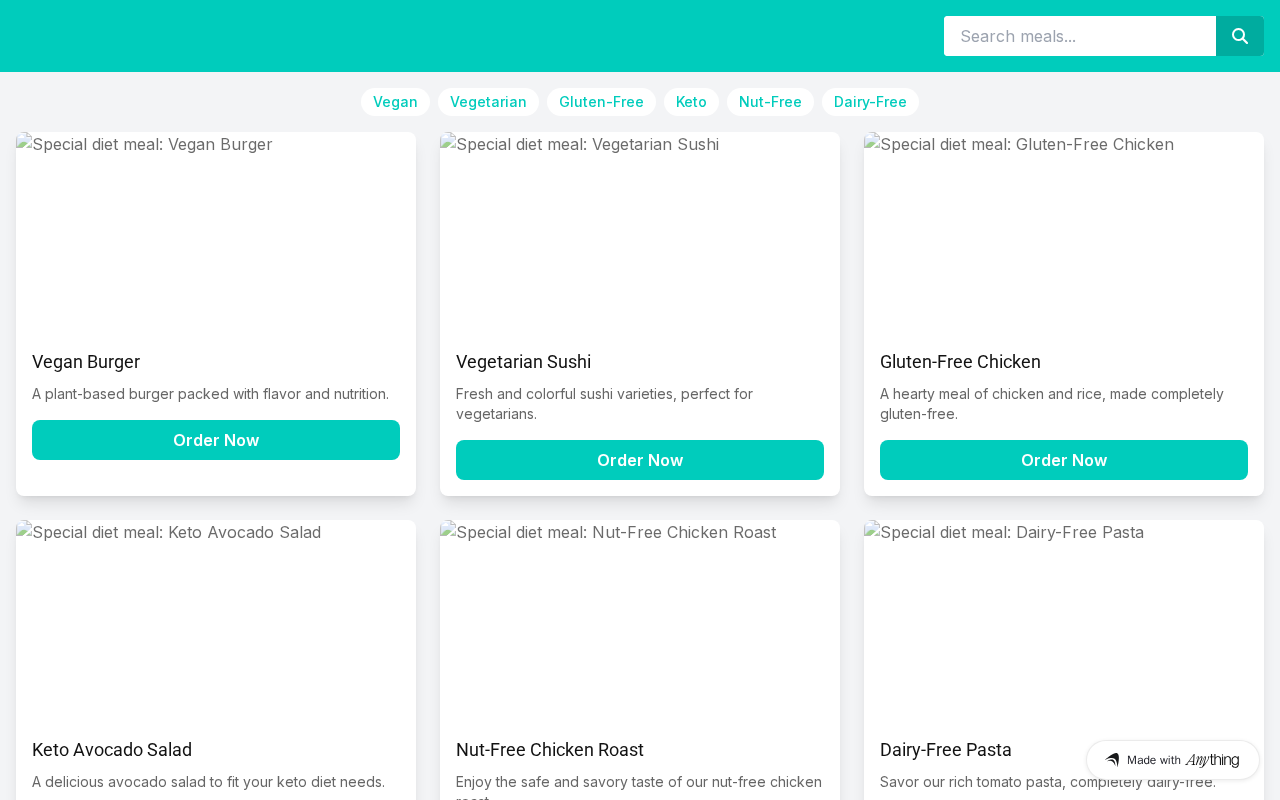Focus the Search meals input field

1079,36
